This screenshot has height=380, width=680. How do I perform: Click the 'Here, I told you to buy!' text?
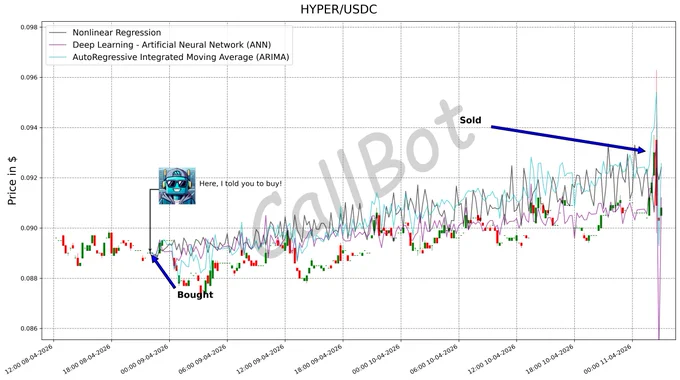pyautogui.click(x=240, y=183)
